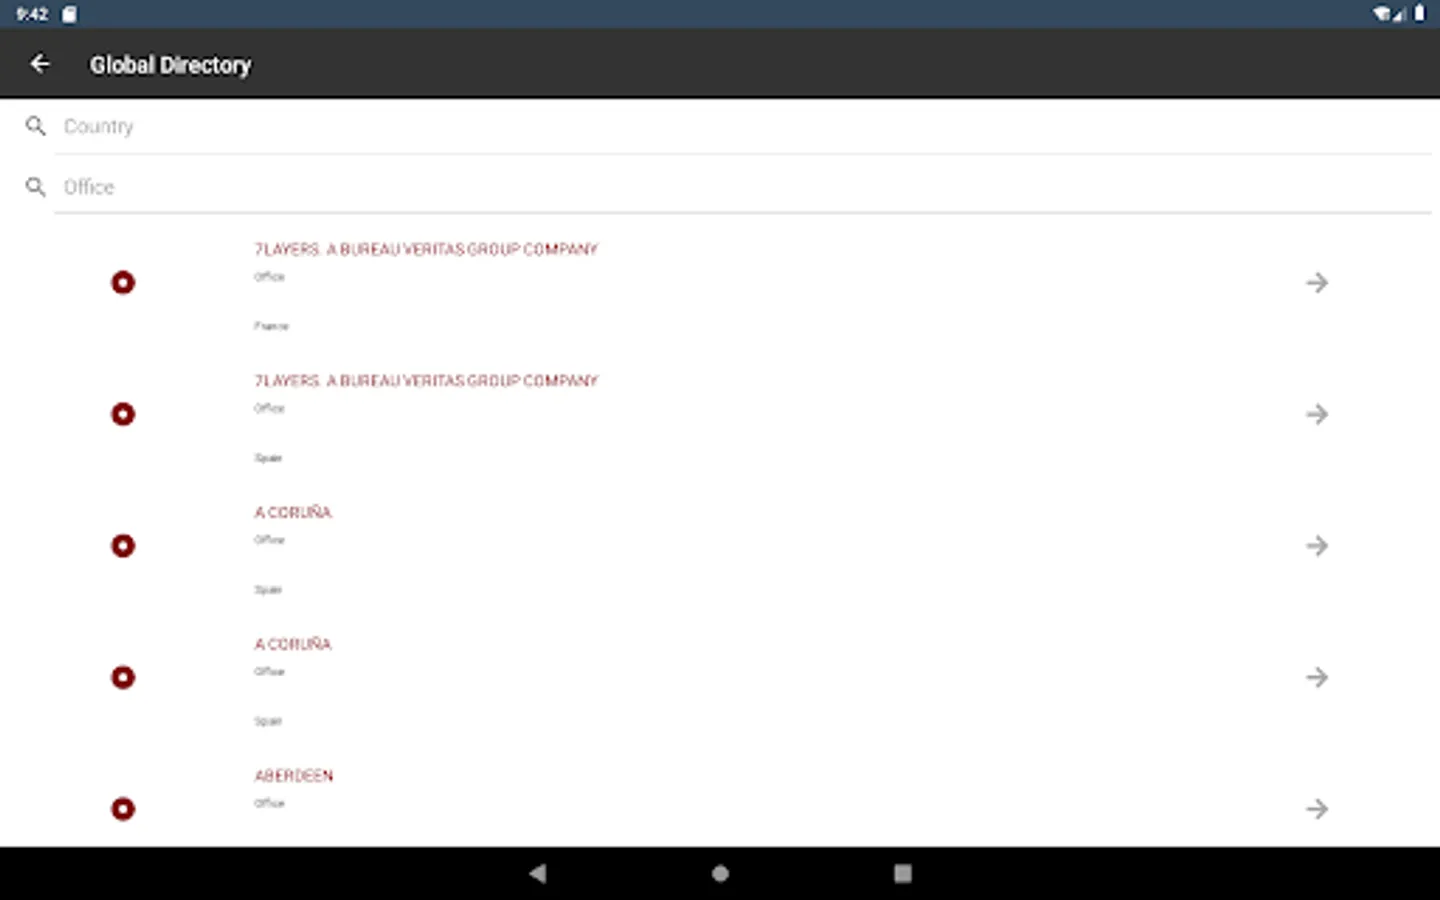Click the Global Directory header title
Image resolution: width=1440 pixels, height=900 pixels.
[x=171, y=65]
